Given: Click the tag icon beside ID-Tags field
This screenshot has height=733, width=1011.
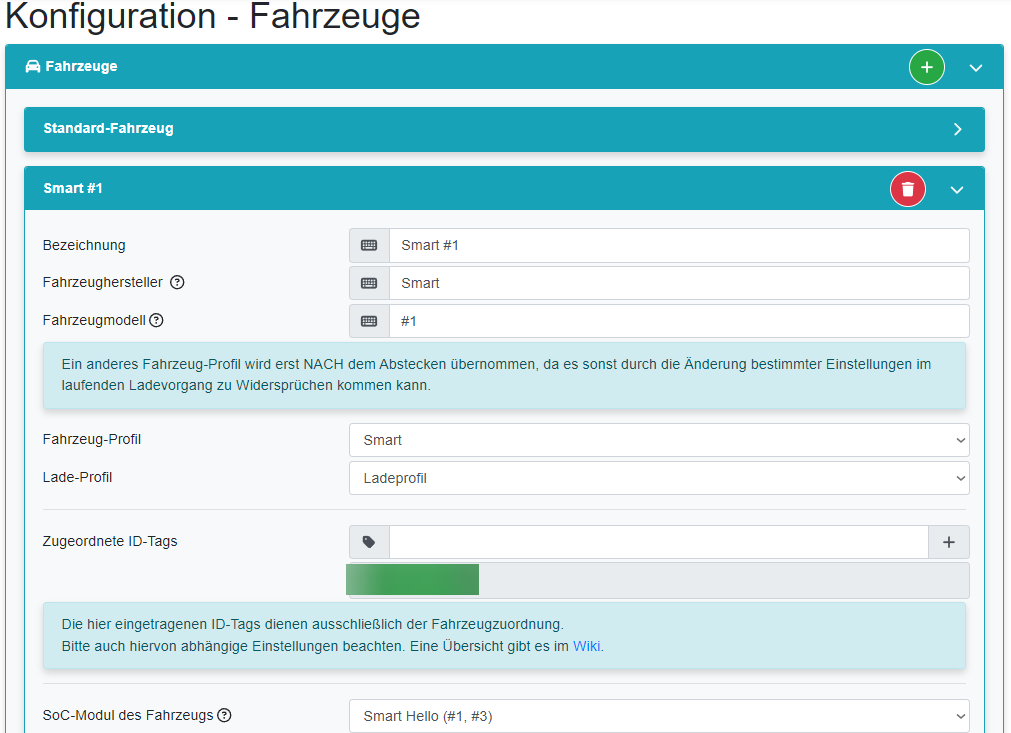Looking at the screenshot, I should point(369,542).
